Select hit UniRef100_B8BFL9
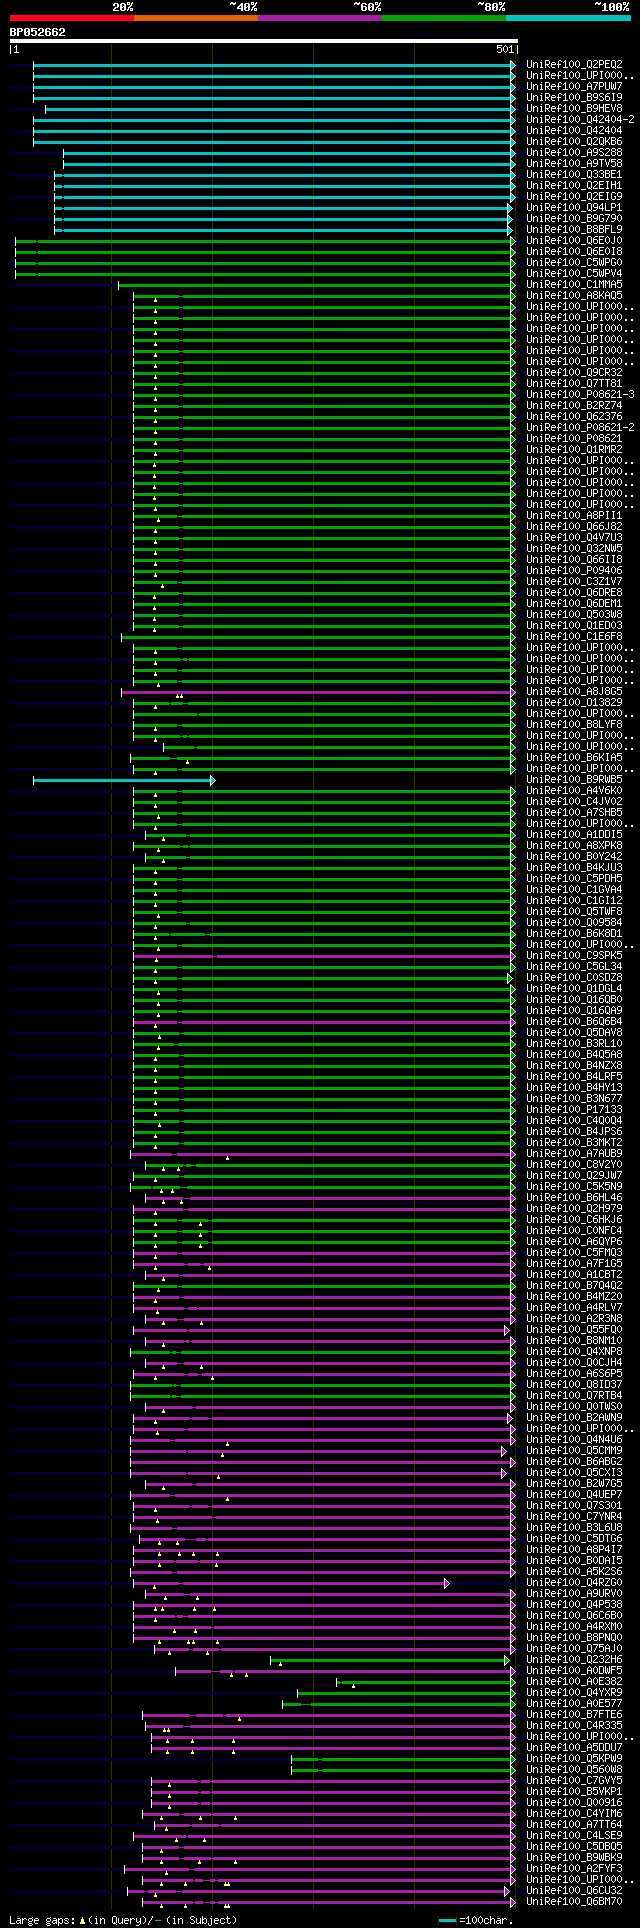Screen dimensions: 640x1928 click(x=576, y=229)
